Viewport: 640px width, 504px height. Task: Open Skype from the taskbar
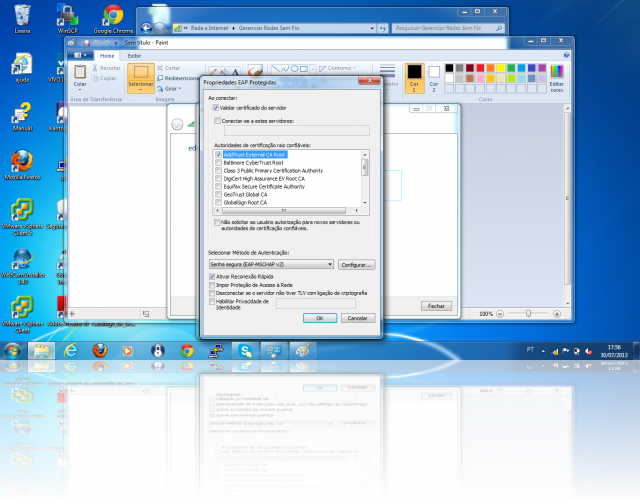tap(245, 351)
